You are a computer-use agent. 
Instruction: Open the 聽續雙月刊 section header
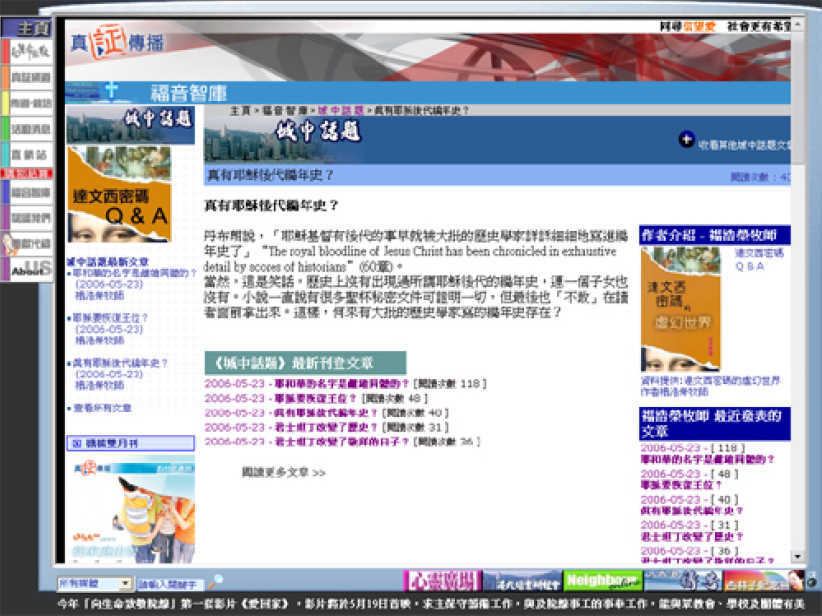130,443
